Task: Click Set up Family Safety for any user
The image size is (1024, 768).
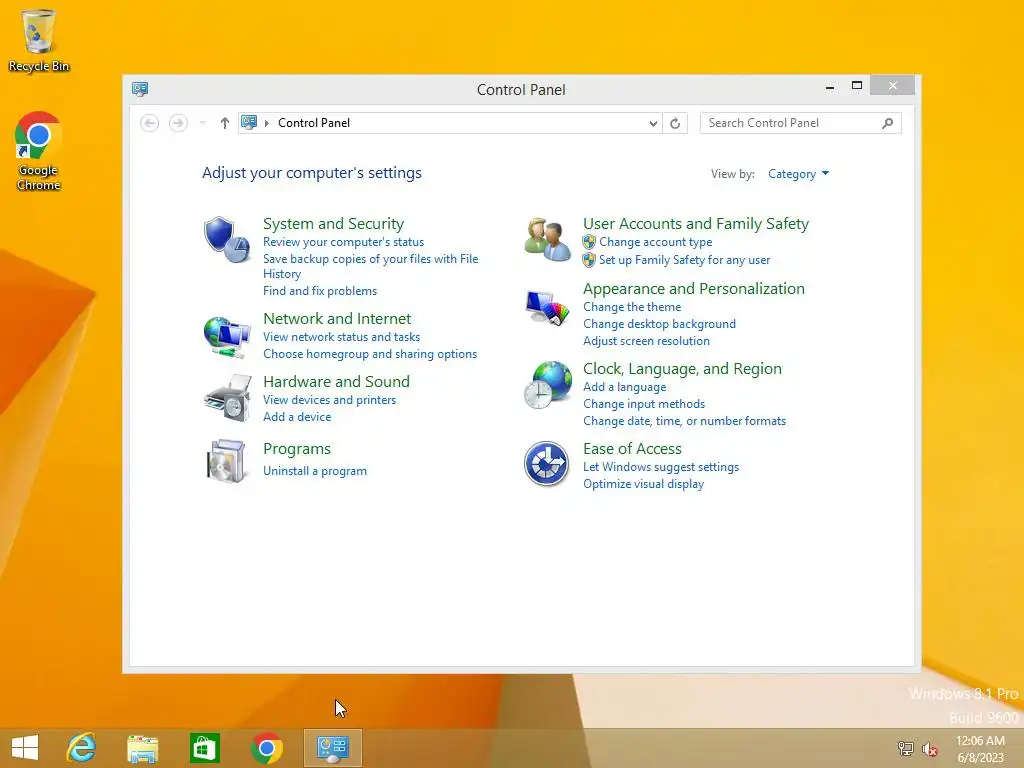Action: click(684, 260)
